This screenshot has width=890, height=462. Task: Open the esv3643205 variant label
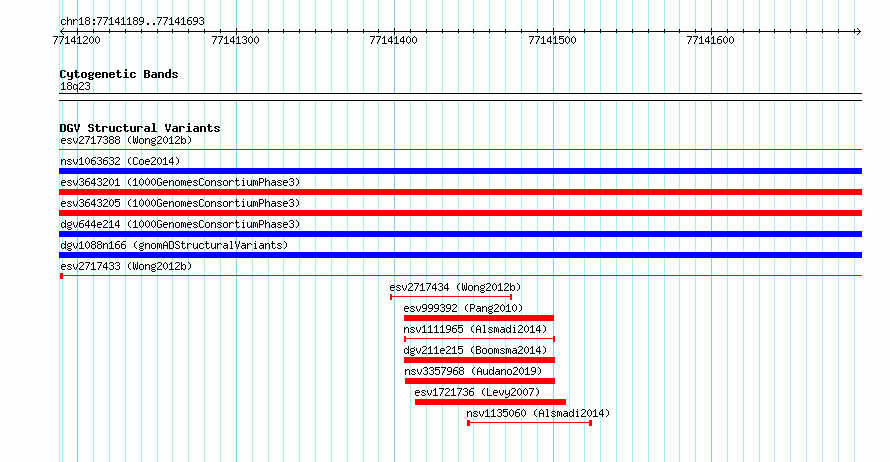[x=180, y=203]
